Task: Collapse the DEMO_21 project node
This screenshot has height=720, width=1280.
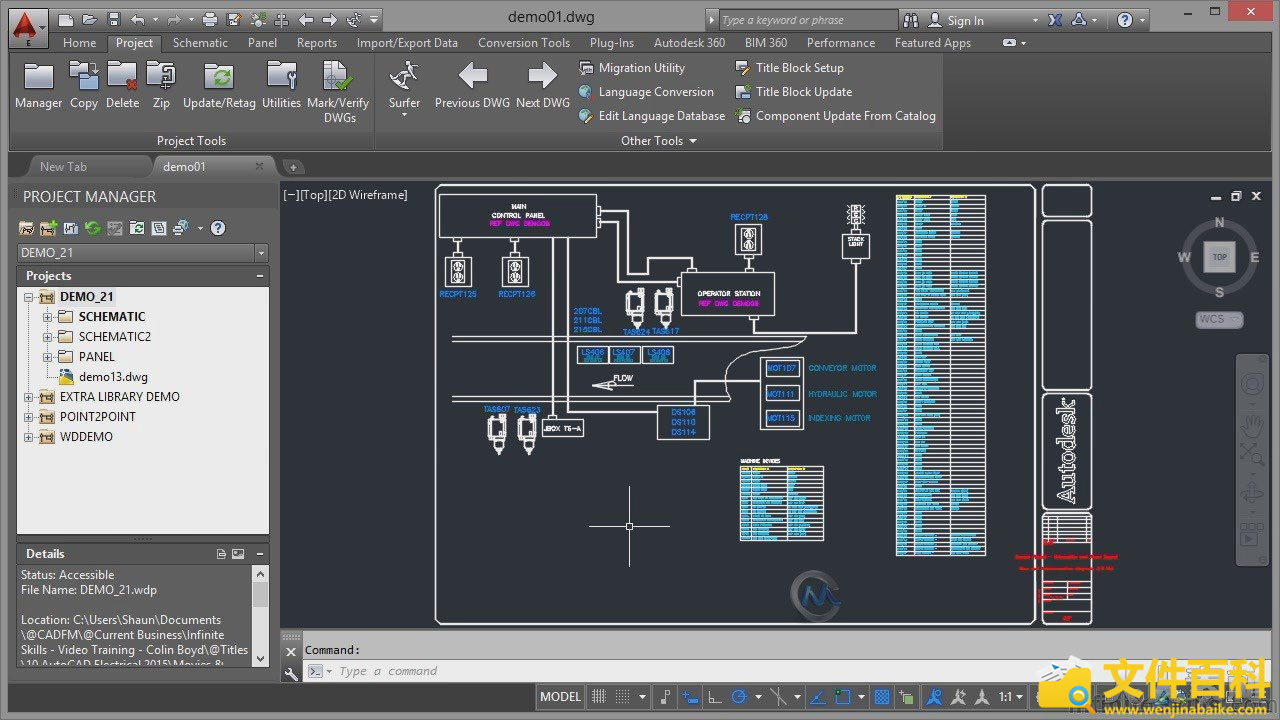Action: click(29, 297)
